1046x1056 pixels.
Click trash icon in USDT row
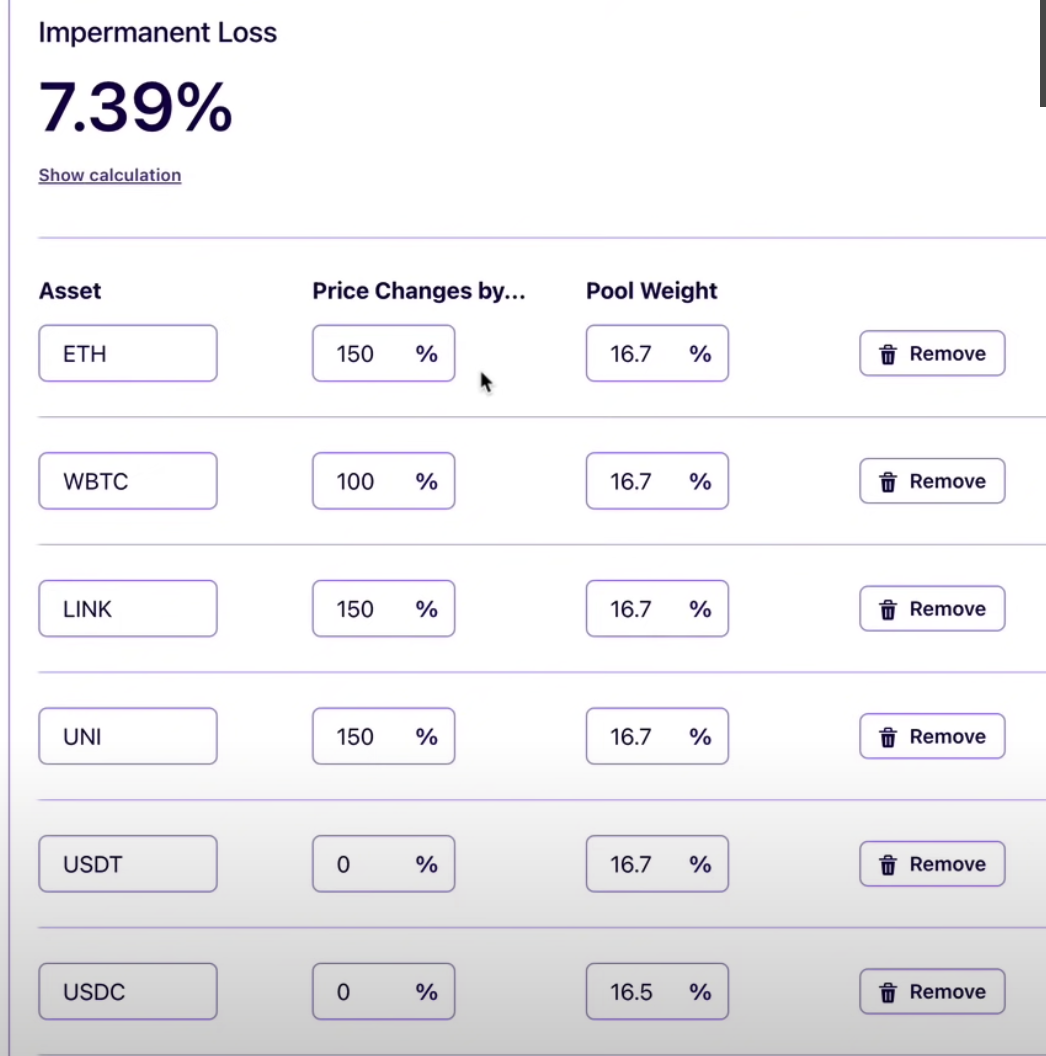pyautogui.click(x=887, y=865)
